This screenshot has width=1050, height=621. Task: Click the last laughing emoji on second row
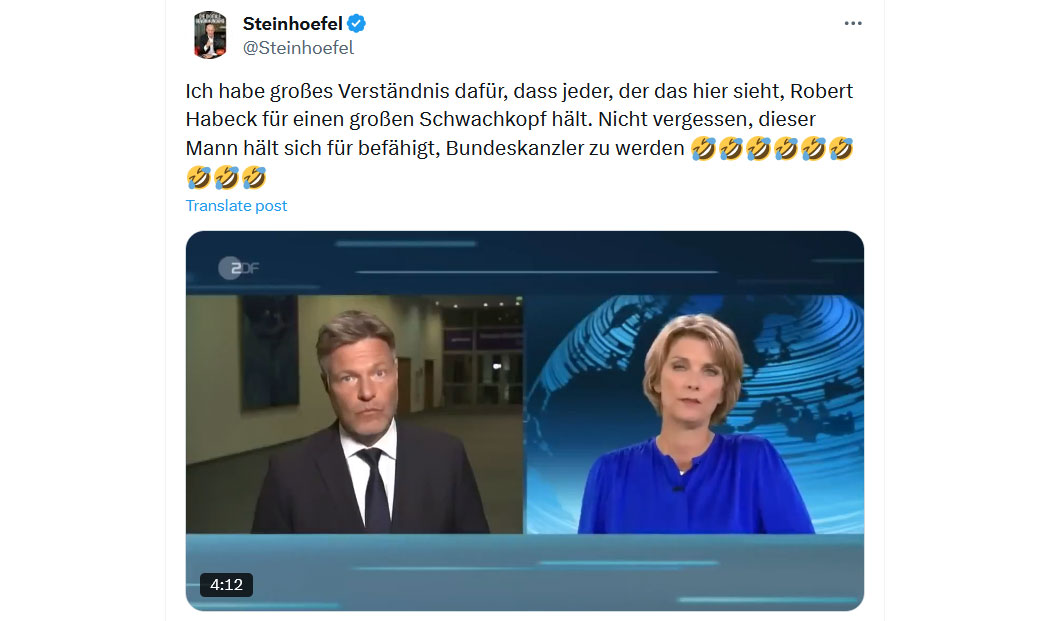[x=254, y=178]
